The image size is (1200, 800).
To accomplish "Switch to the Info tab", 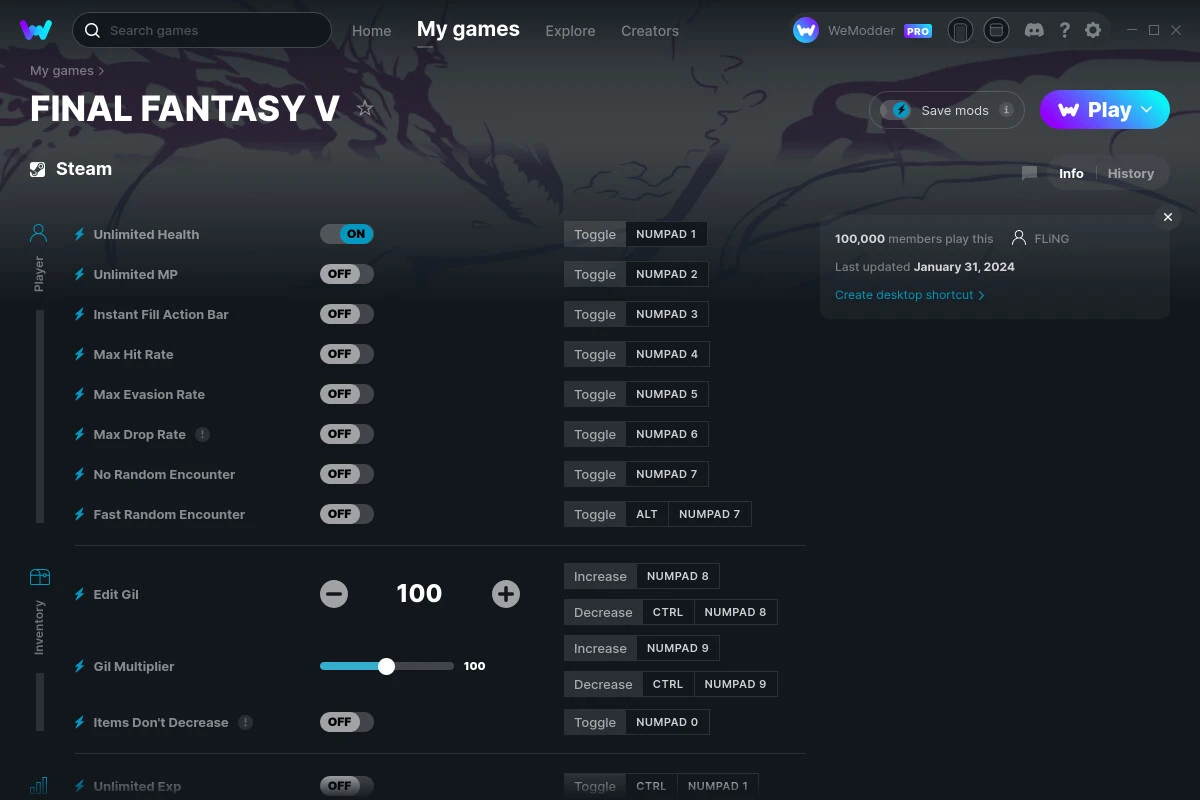I will coord(1071,173).
